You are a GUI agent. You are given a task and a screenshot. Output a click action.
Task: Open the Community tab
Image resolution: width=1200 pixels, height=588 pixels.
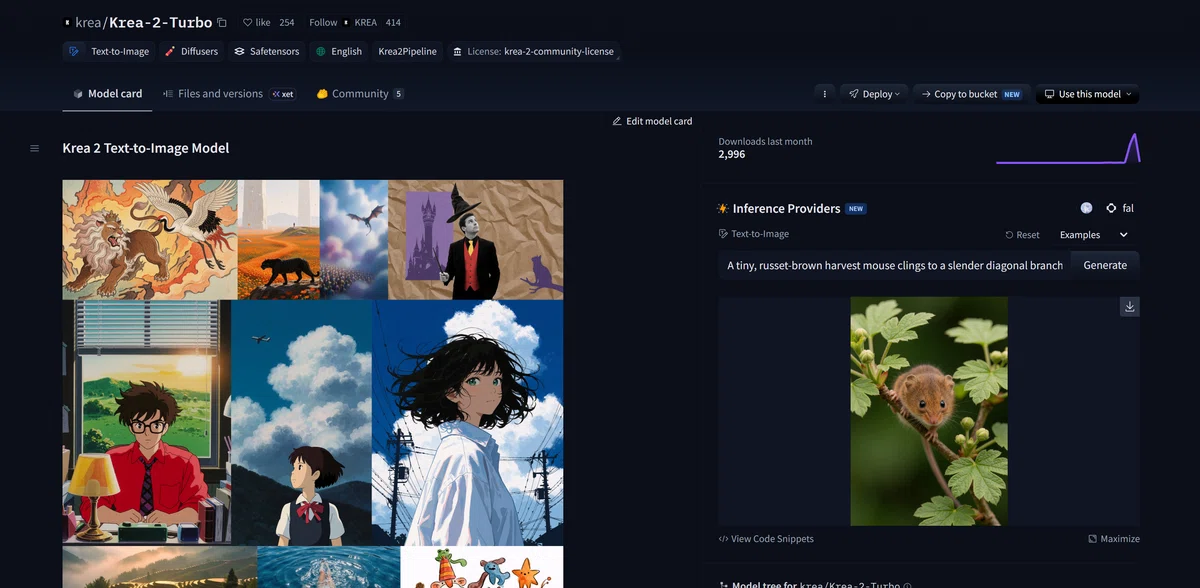coord(360,94)
